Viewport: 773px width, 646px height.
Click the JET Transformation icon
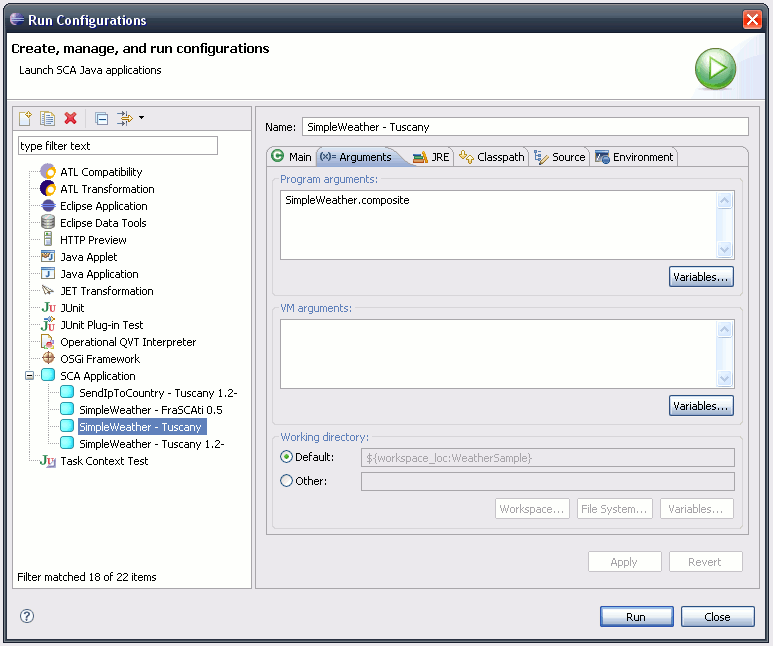[48, 290]
